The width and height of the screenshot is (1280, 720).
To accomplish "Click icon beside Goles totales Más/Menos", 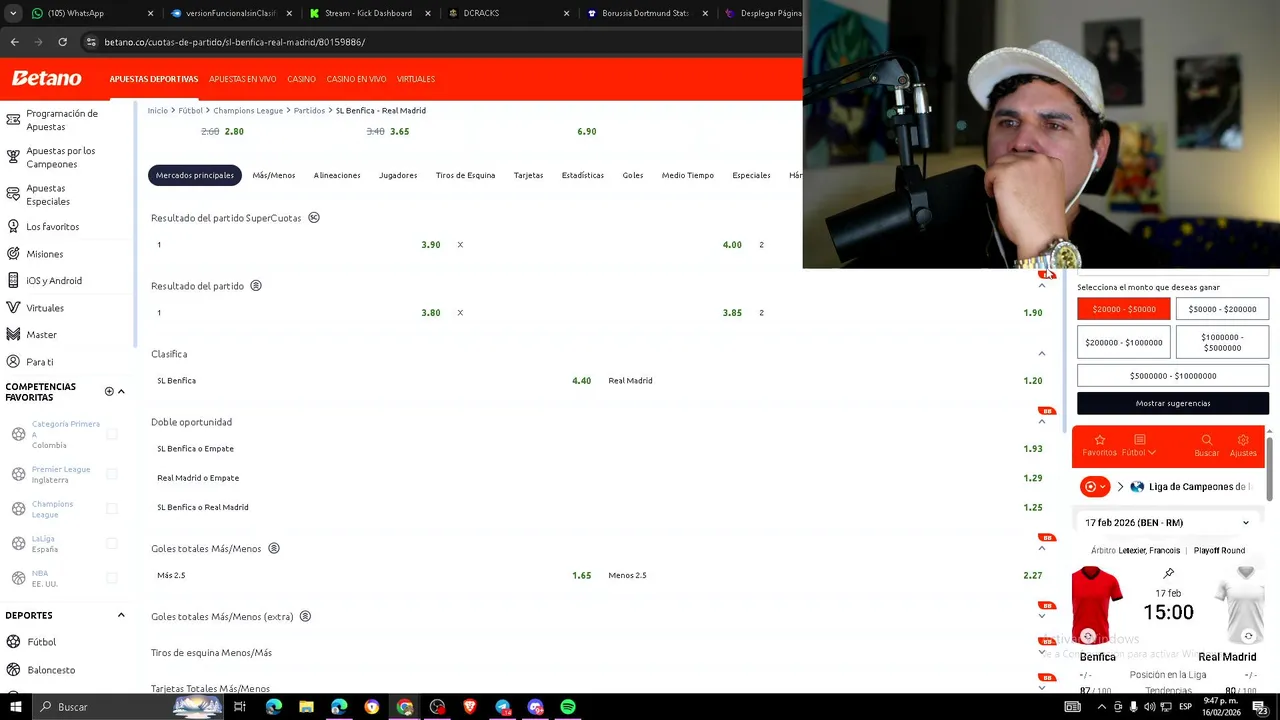I will tap(274, 548).
